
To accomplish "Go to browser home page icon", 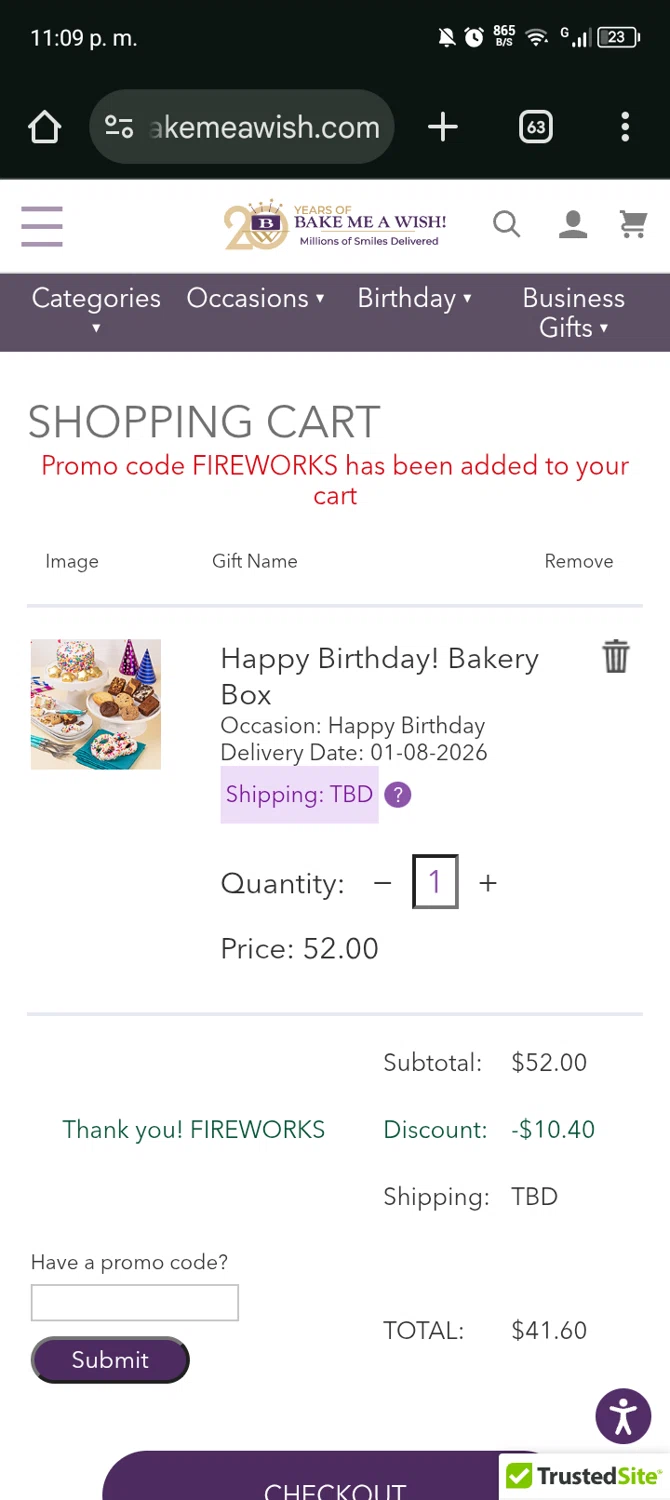I will 45,127.
